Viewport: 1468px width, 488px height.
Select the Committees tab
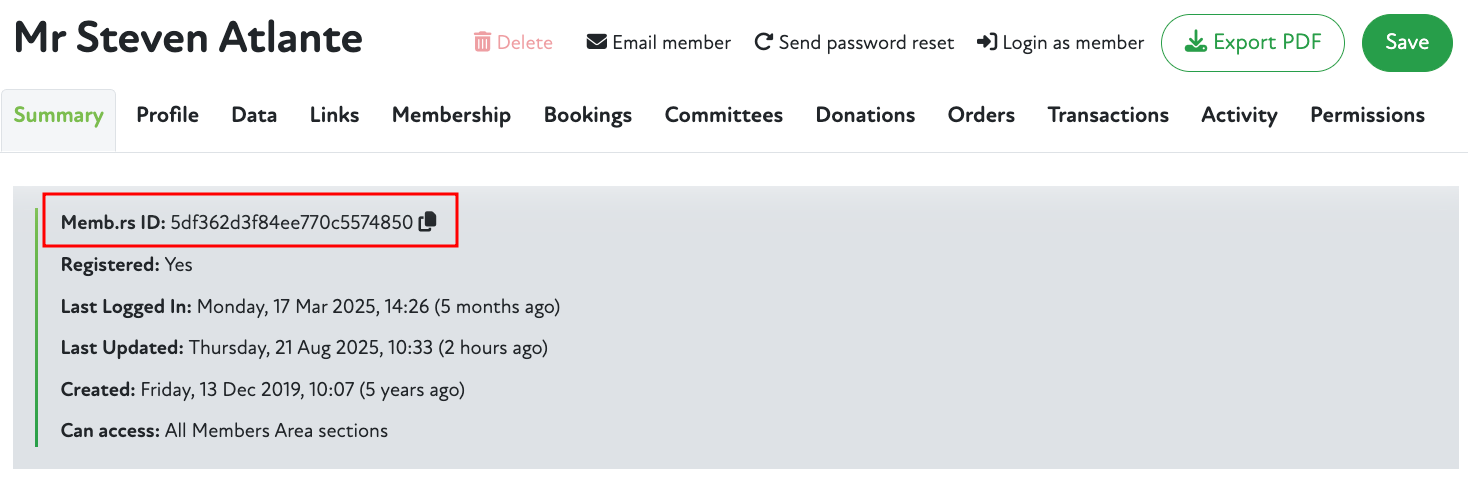pyautogui.click(x=723, y=115)
